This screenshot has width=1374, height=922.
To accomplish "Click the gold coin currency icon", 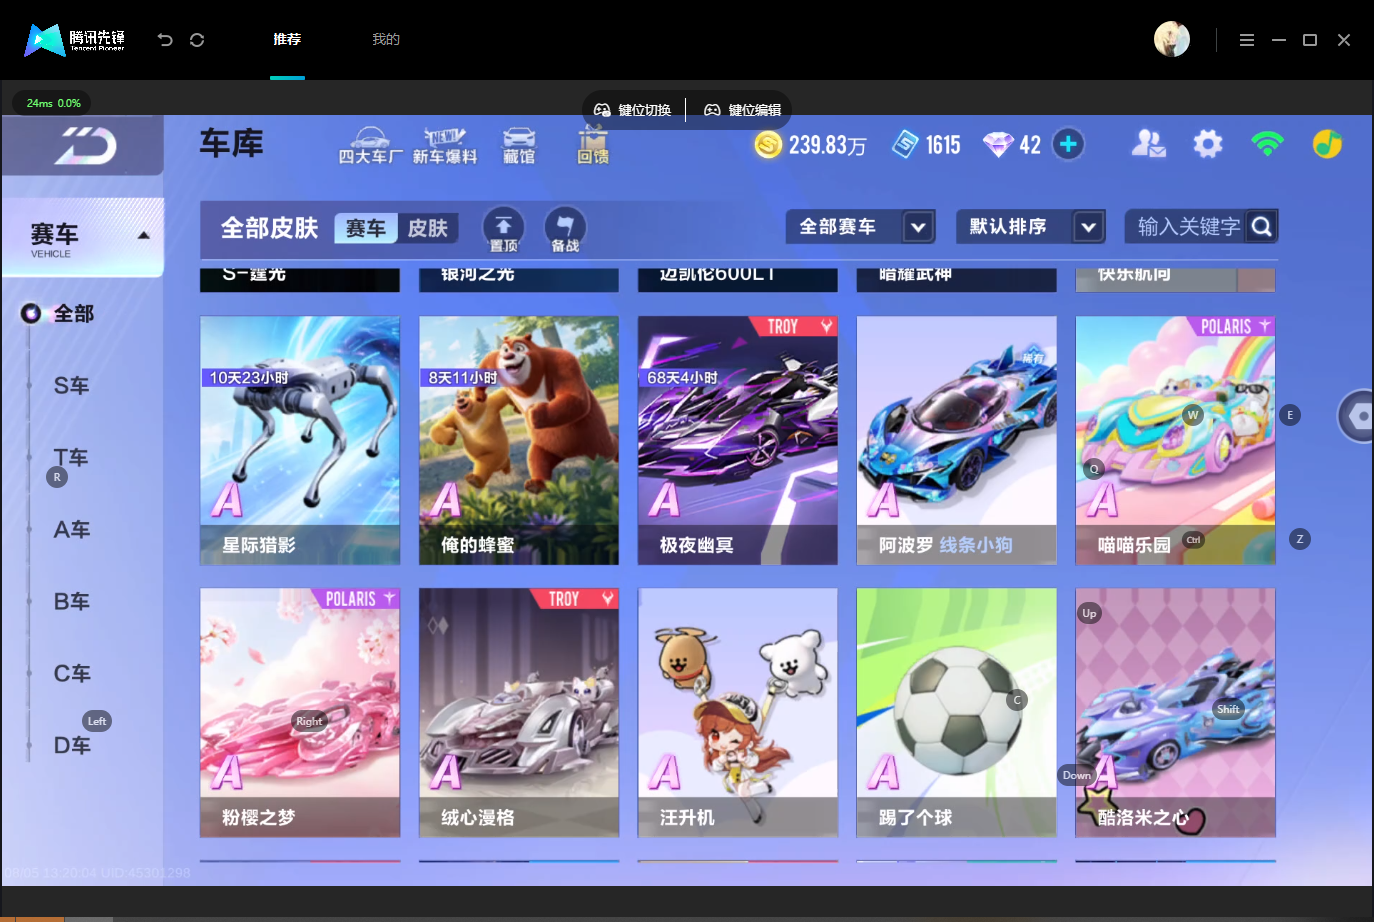I will (768, 145).
